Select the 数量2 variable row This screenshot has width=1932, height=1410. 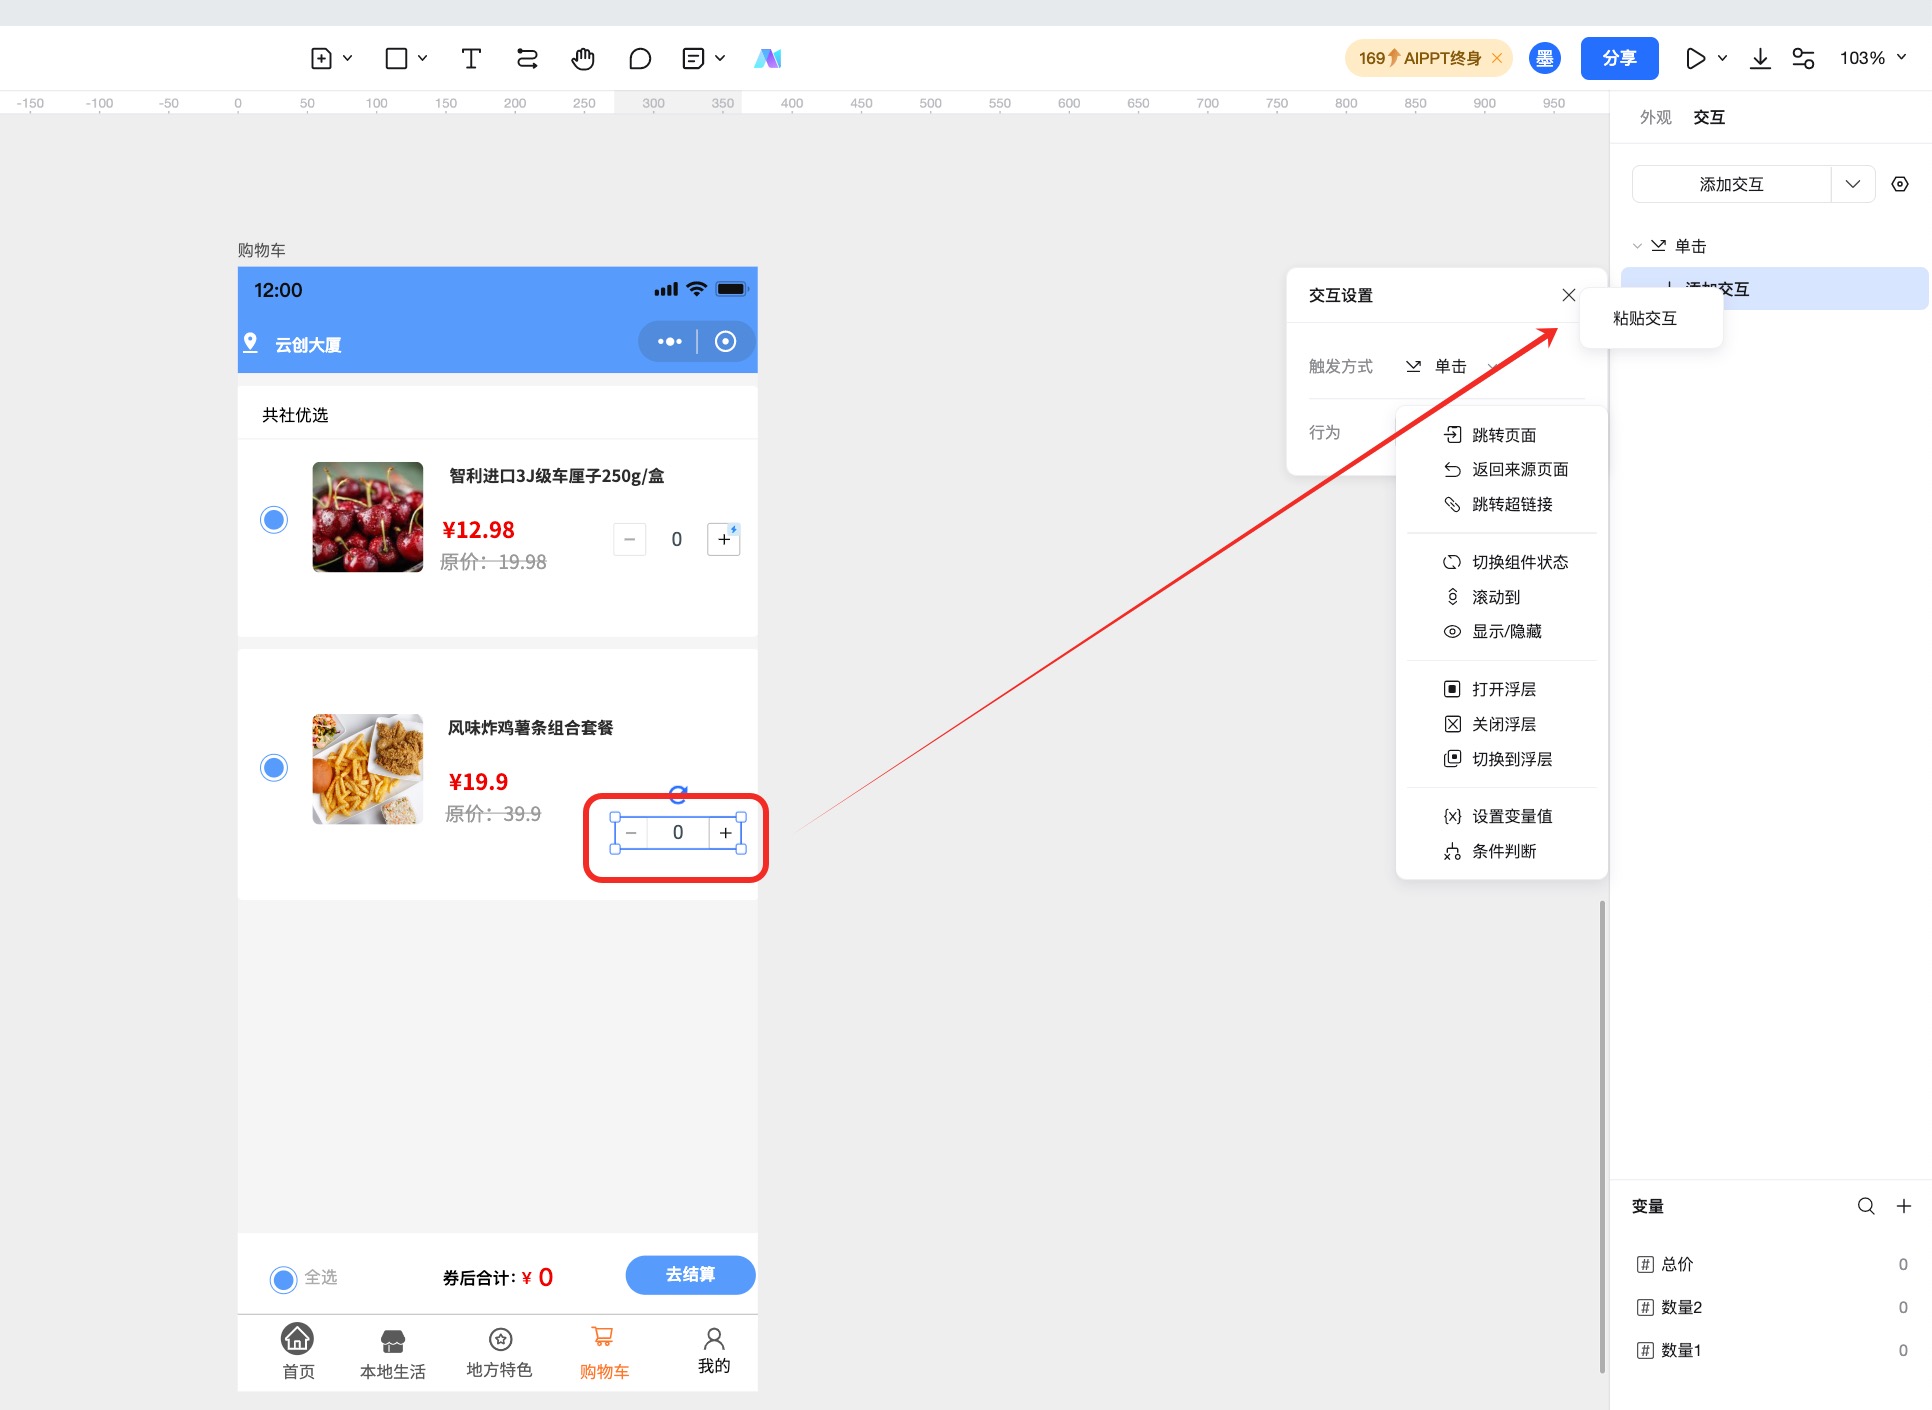[x=1771, y=1307]
